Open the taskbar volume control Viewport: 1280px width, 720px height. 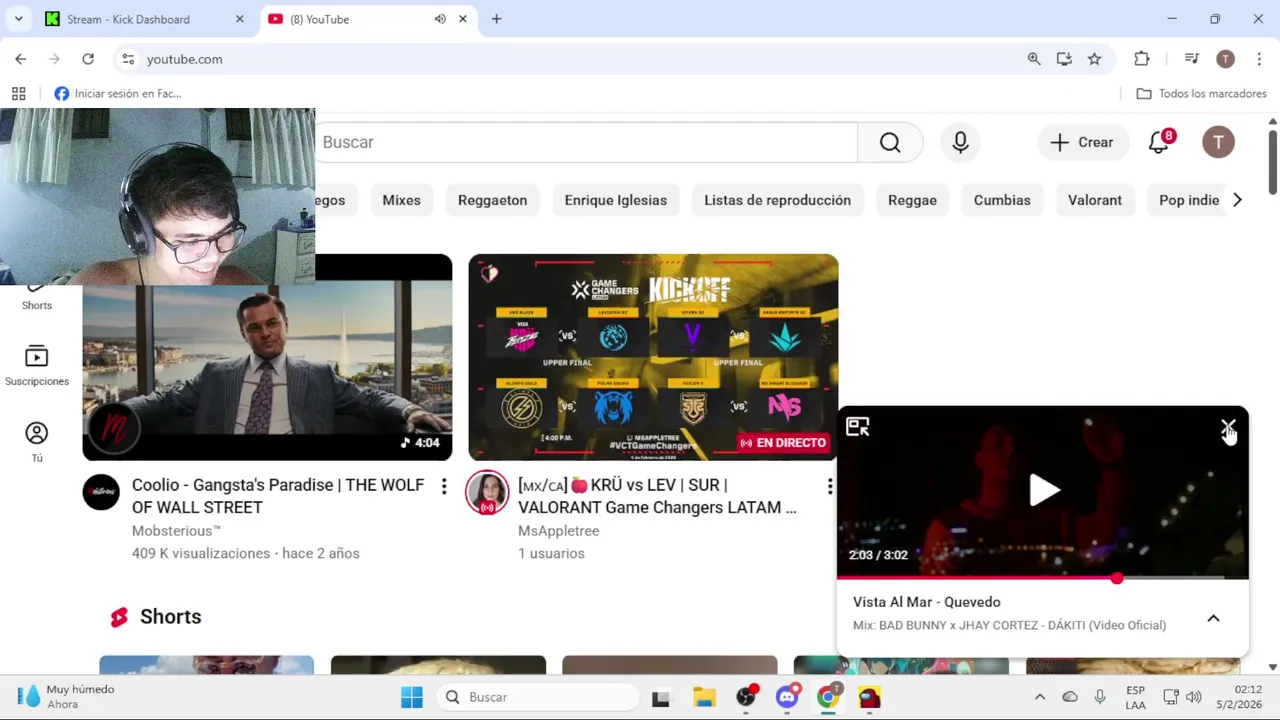1193,697
